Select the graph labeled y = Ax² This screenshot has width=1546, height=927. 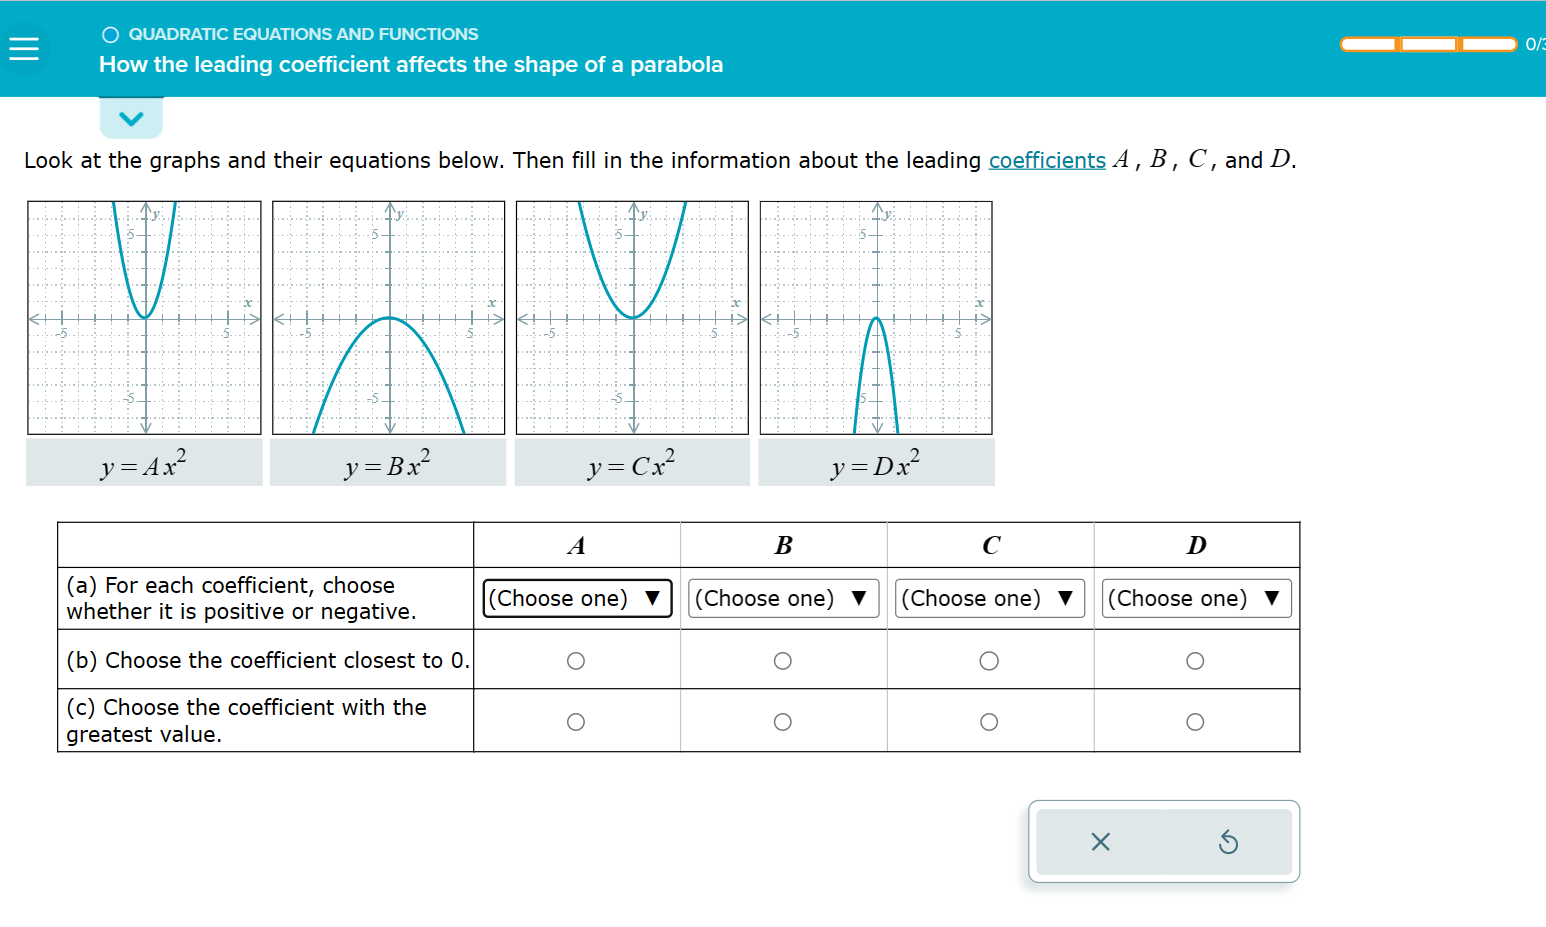point(144,316)
